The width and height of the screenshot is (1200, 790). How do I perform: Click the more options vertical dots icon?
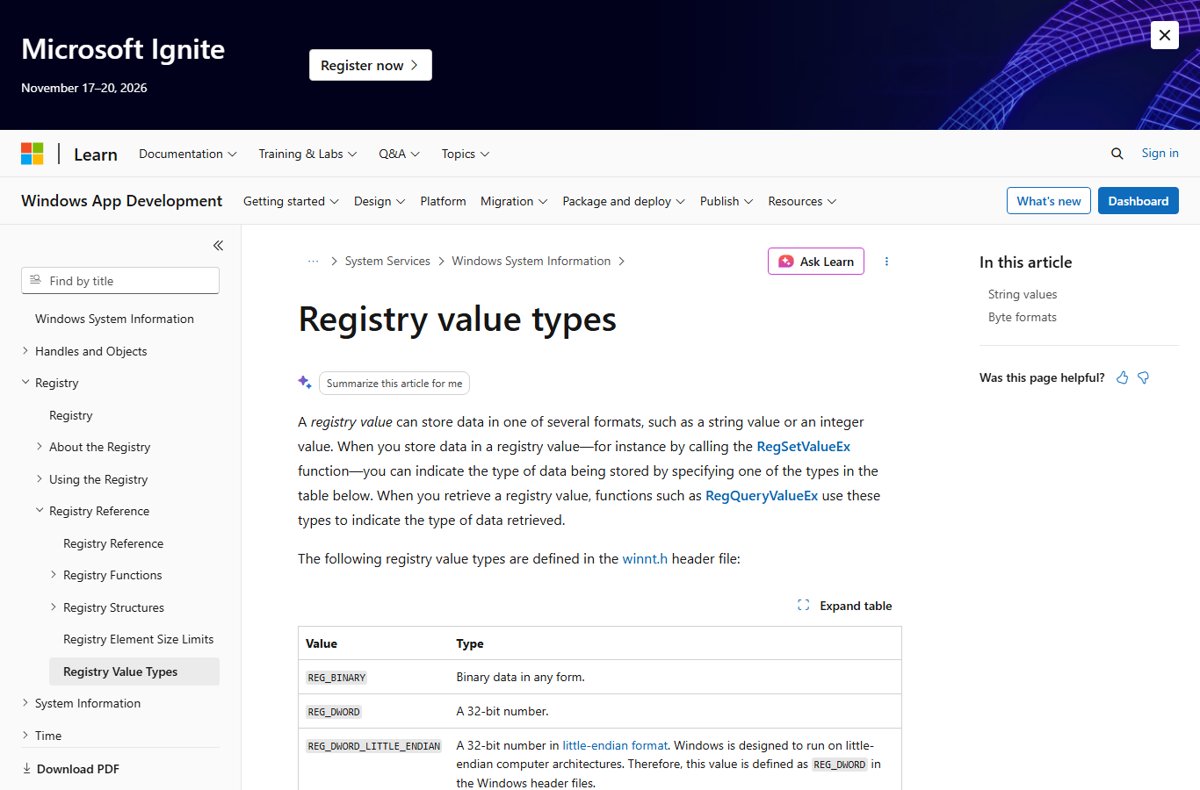pos(886,261)
